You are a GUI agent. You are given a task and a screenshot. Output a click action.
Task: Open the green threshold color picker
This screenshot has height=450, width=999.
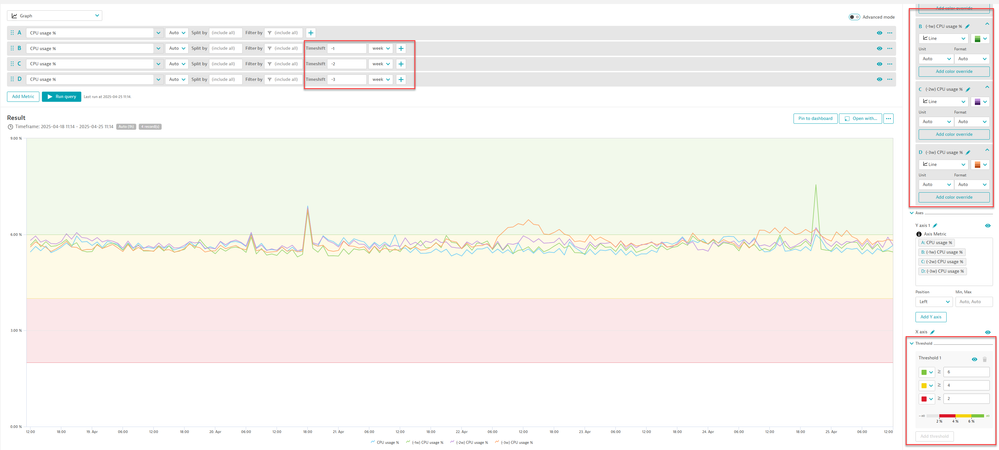click(927, 372)
